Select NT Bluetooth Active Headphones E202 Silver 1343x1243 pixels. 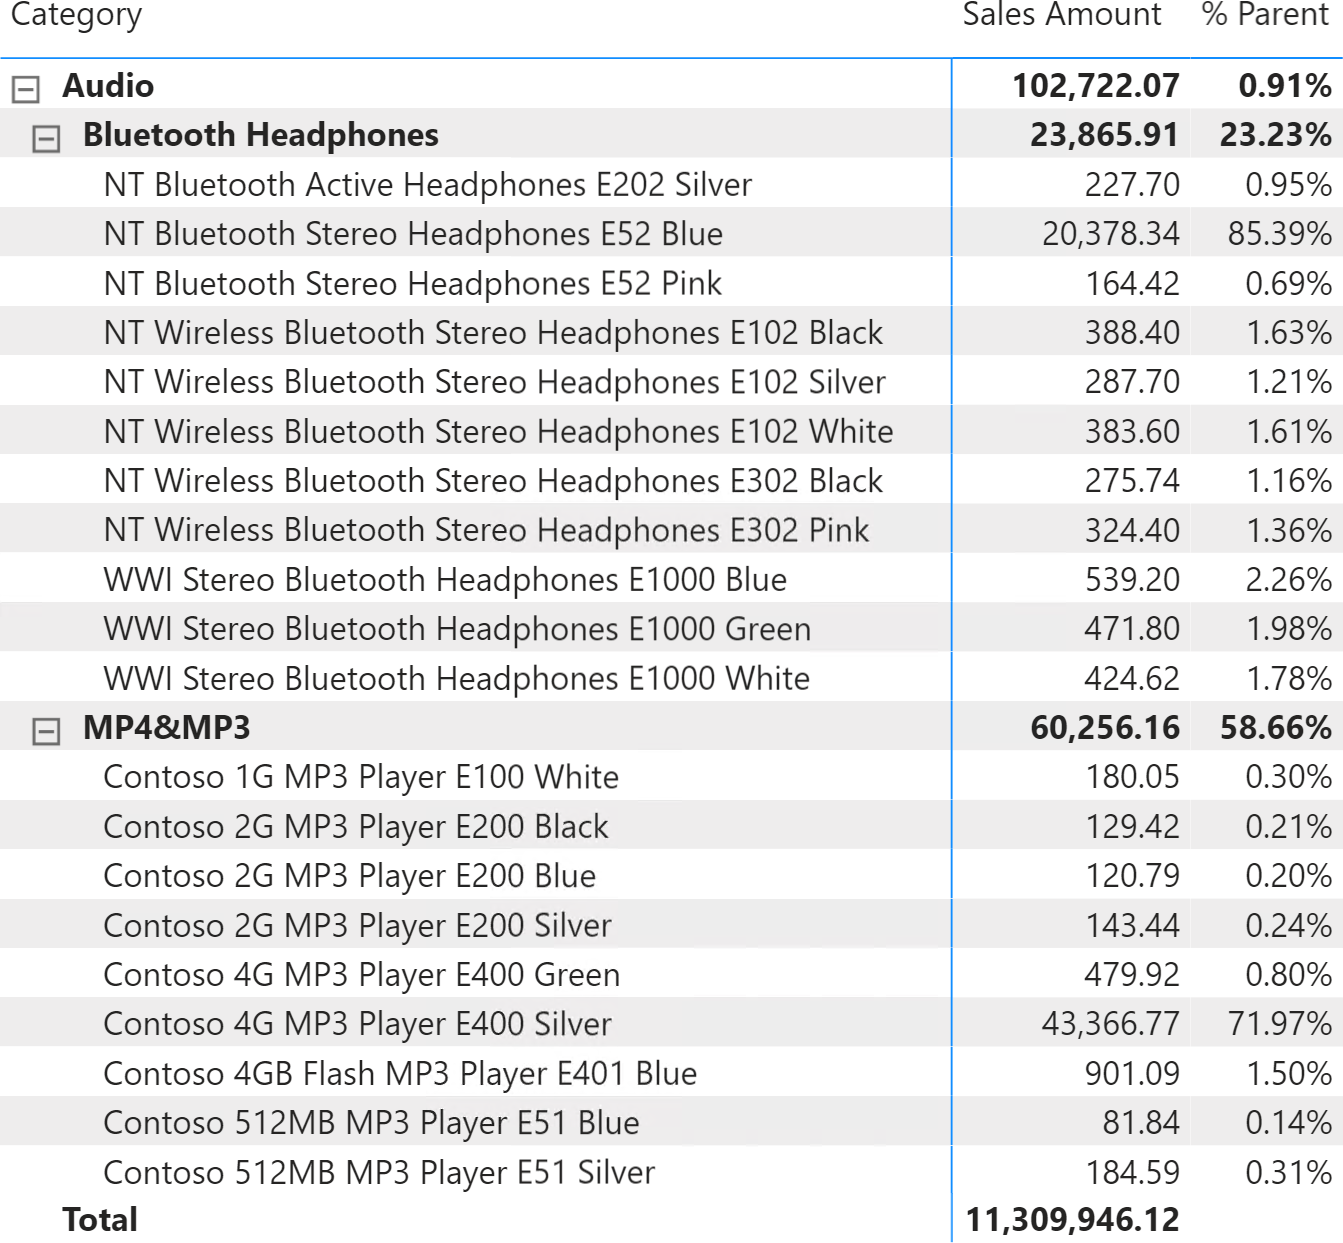tap(428, 184)
